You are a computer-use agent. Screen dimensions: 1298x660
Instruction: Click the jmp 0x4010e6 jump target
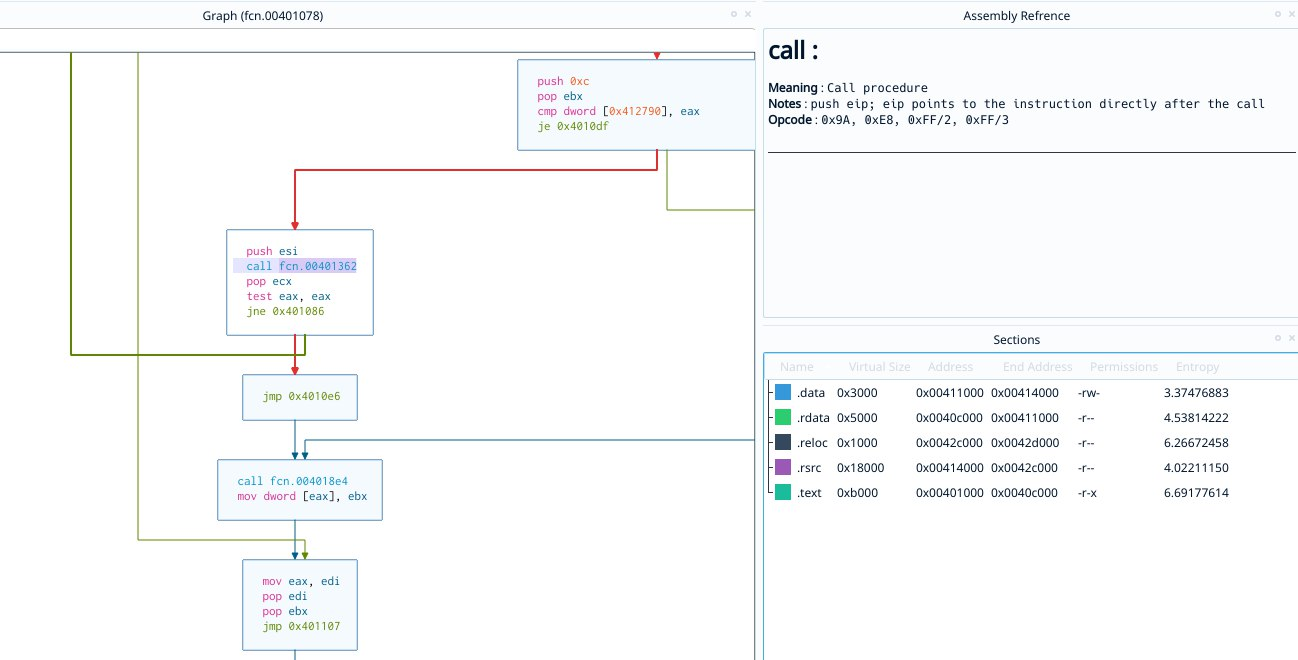coord(300,396)
